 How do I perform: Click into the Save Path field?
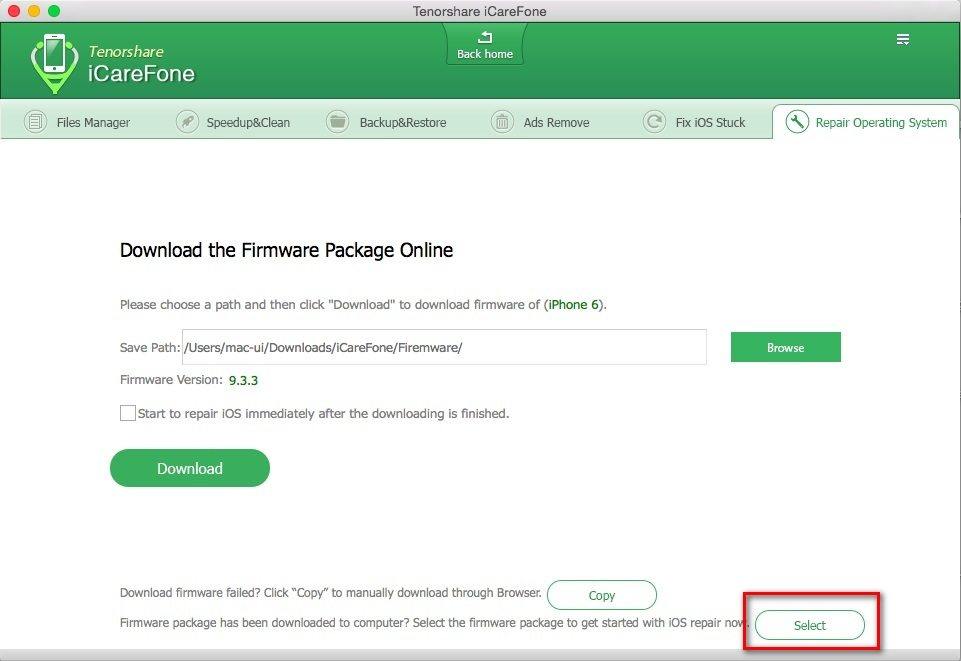(444, 347)
